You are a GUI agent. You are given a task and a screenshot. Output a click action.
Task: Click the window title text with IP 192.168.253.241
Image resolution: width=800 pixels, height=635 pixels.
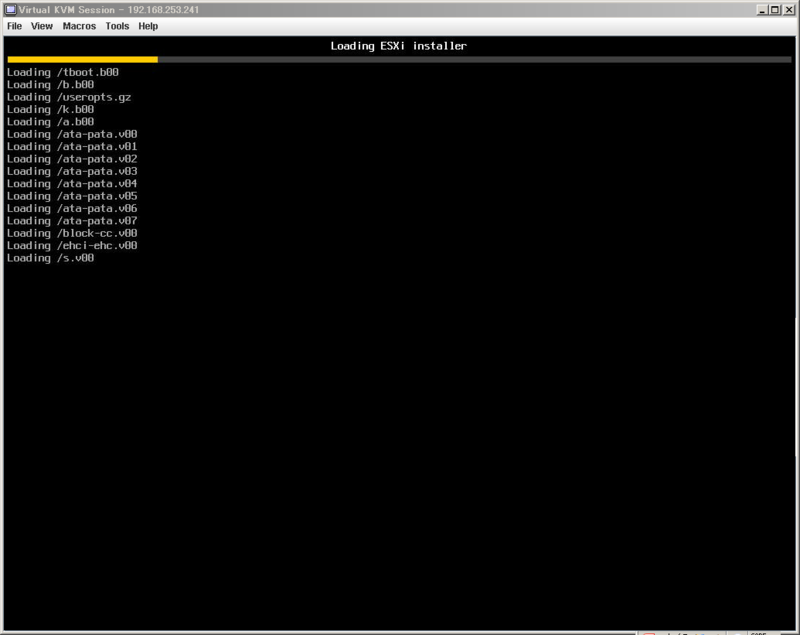[109, 10]
